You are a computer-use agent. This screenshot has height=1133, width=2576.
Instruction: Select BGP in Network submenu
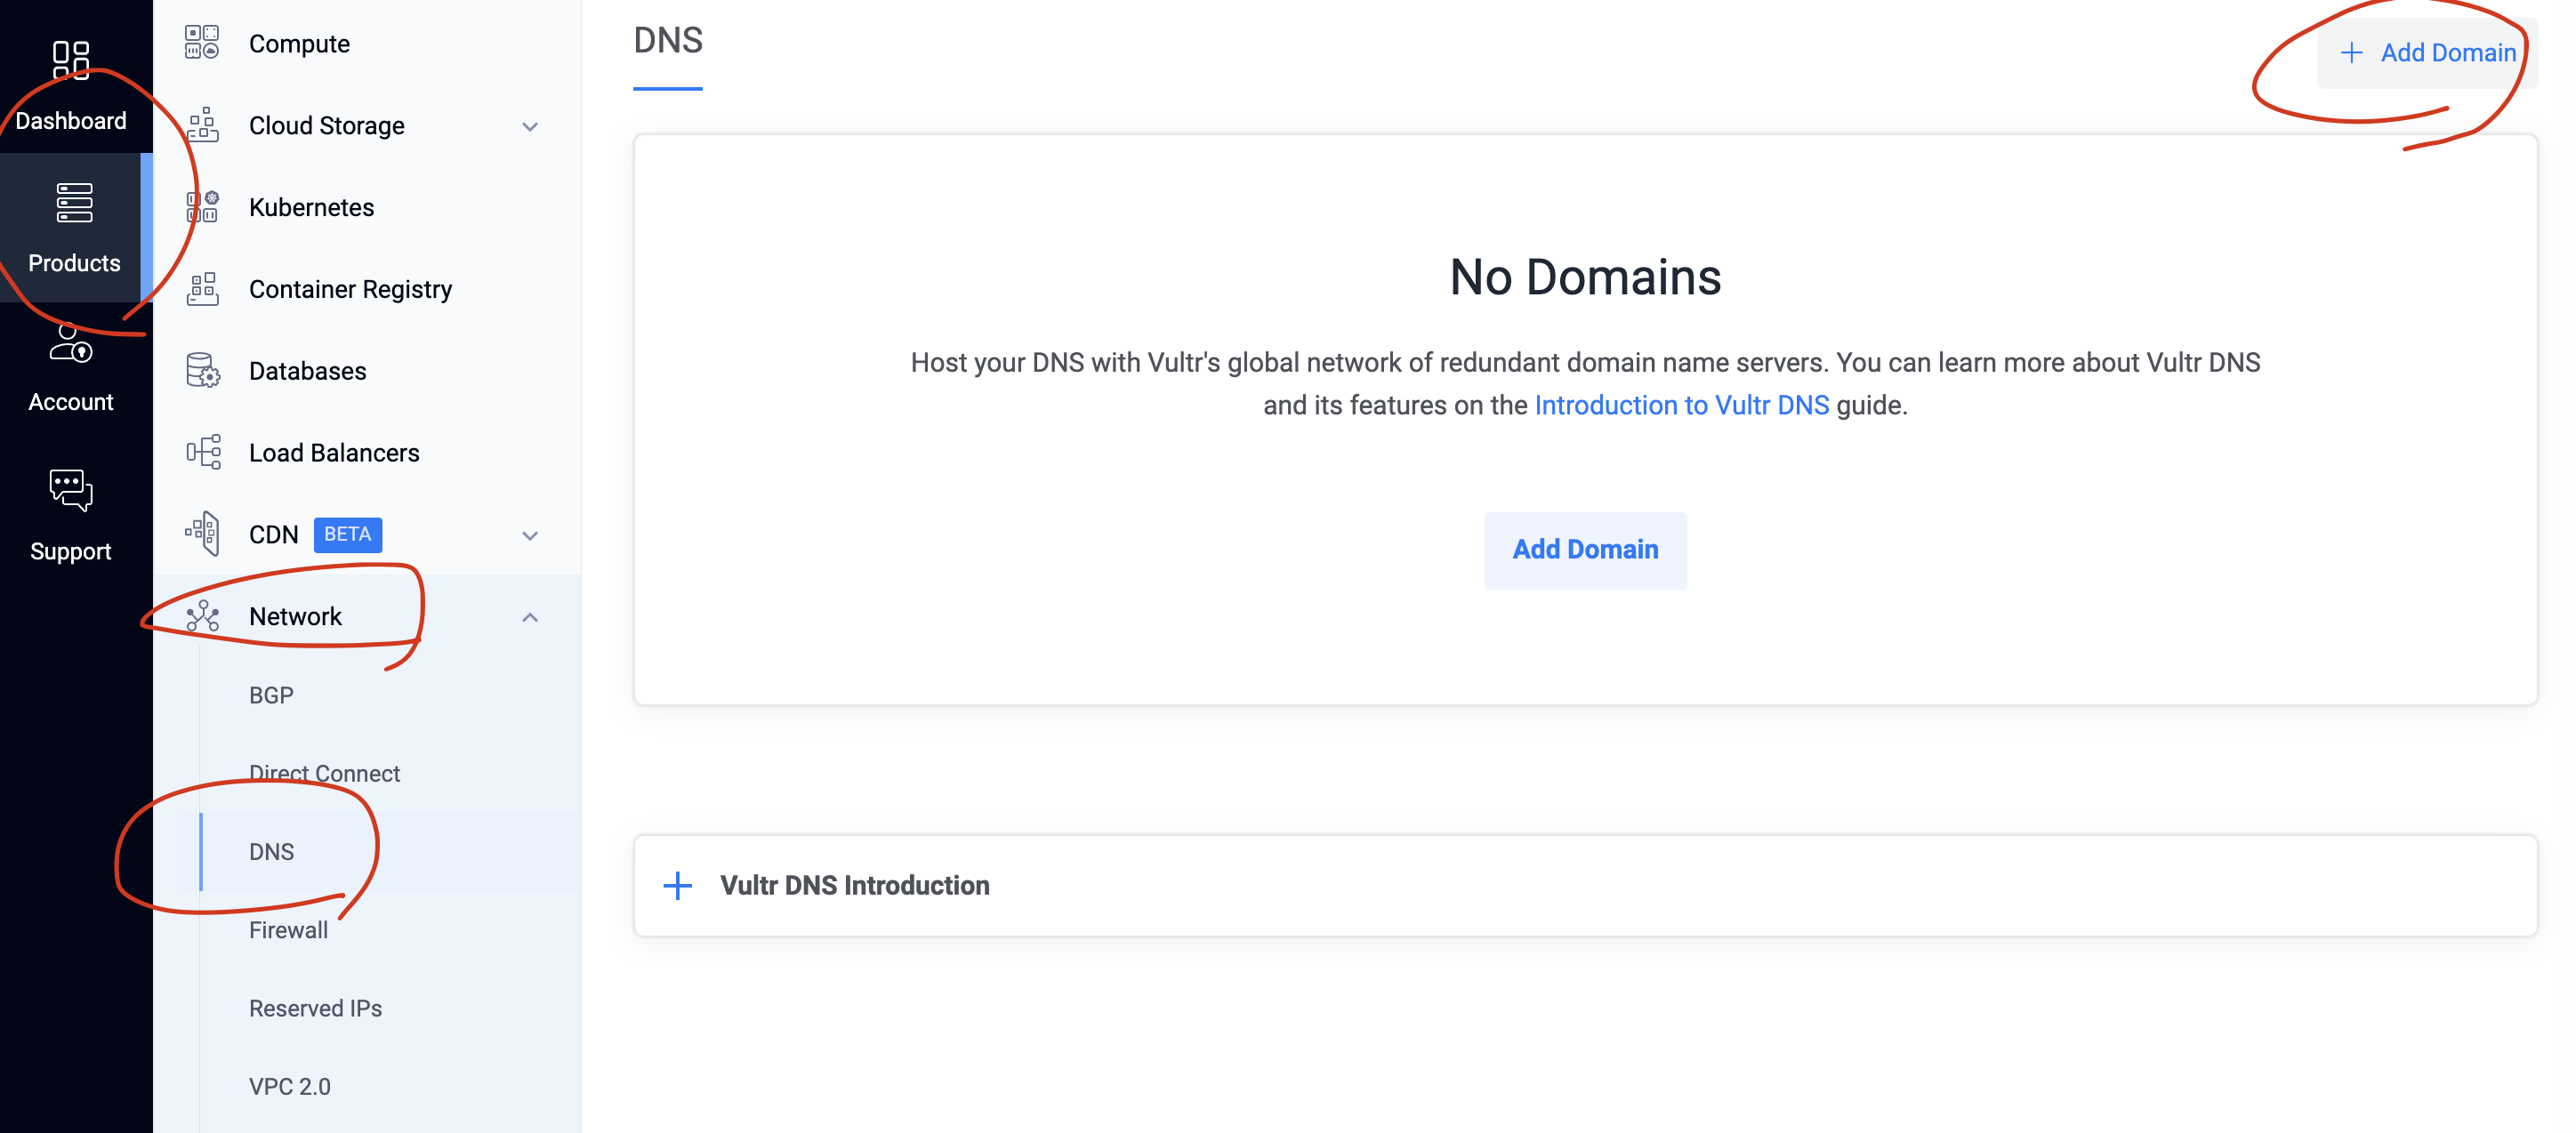coord(271,695)
